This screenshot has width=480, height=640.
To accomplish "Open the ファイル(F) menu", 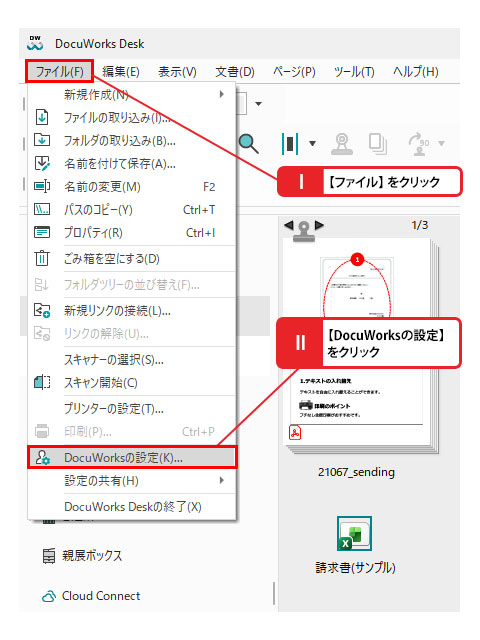I will tap(60, 72).
